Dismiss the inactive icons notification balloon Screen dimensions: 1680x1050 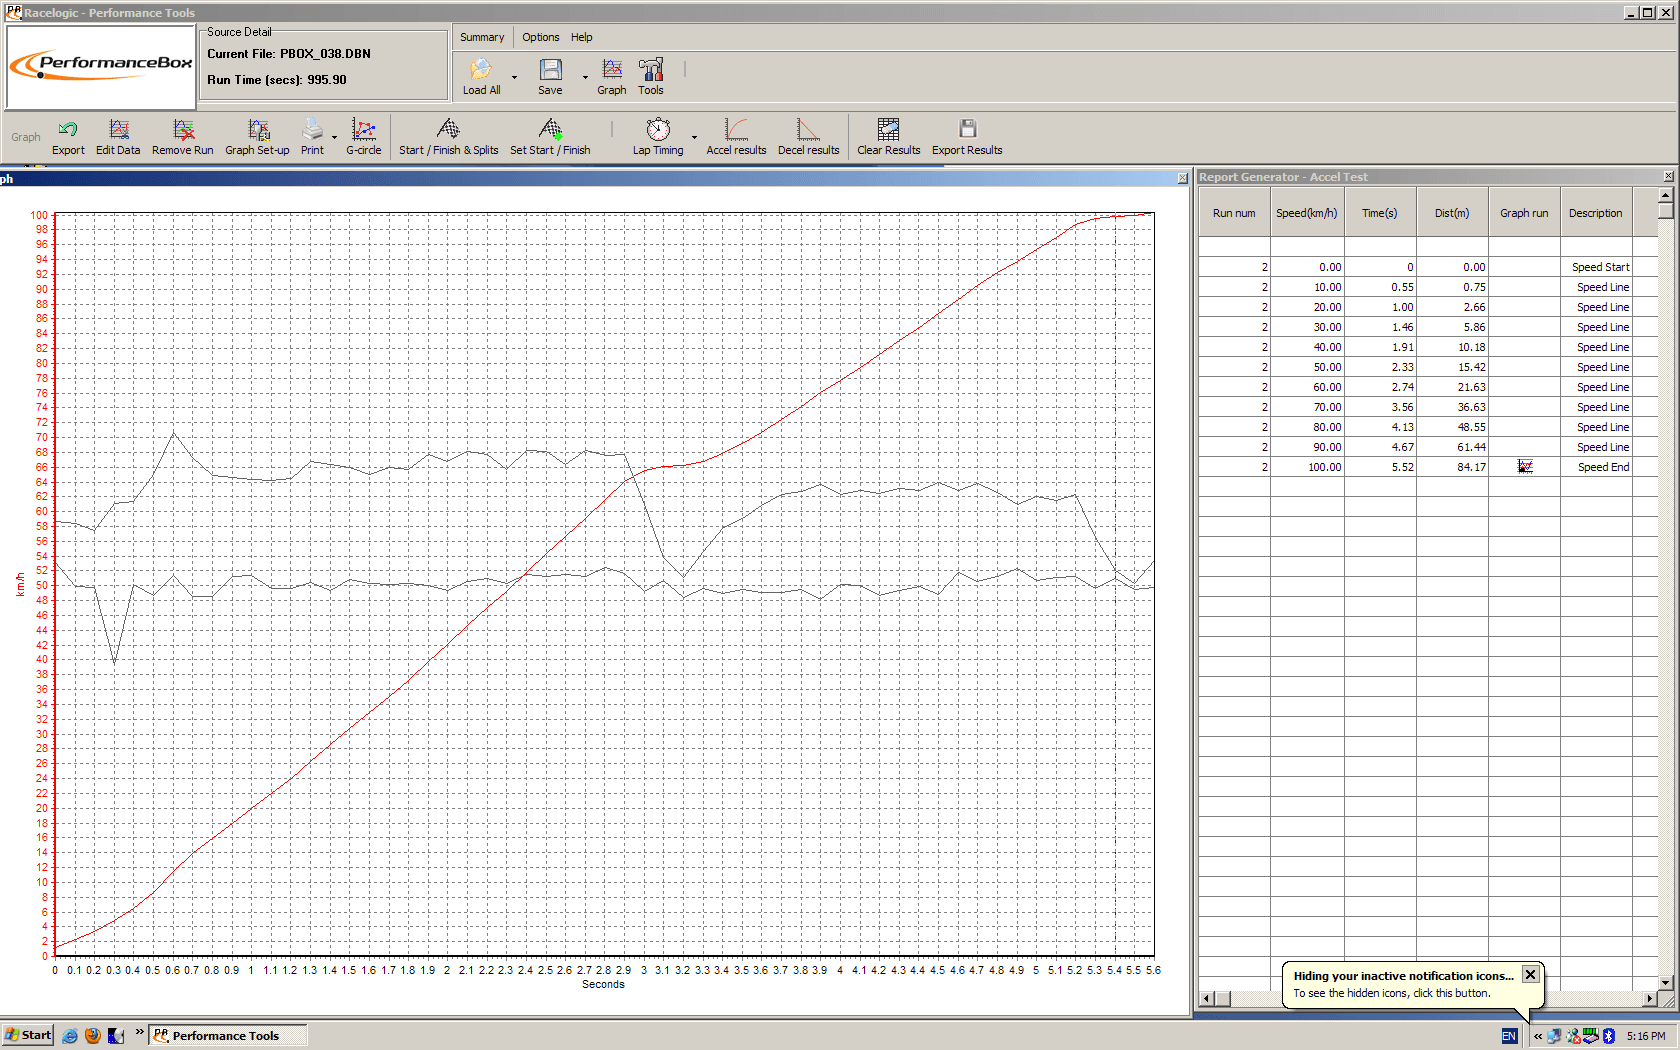1530,975
